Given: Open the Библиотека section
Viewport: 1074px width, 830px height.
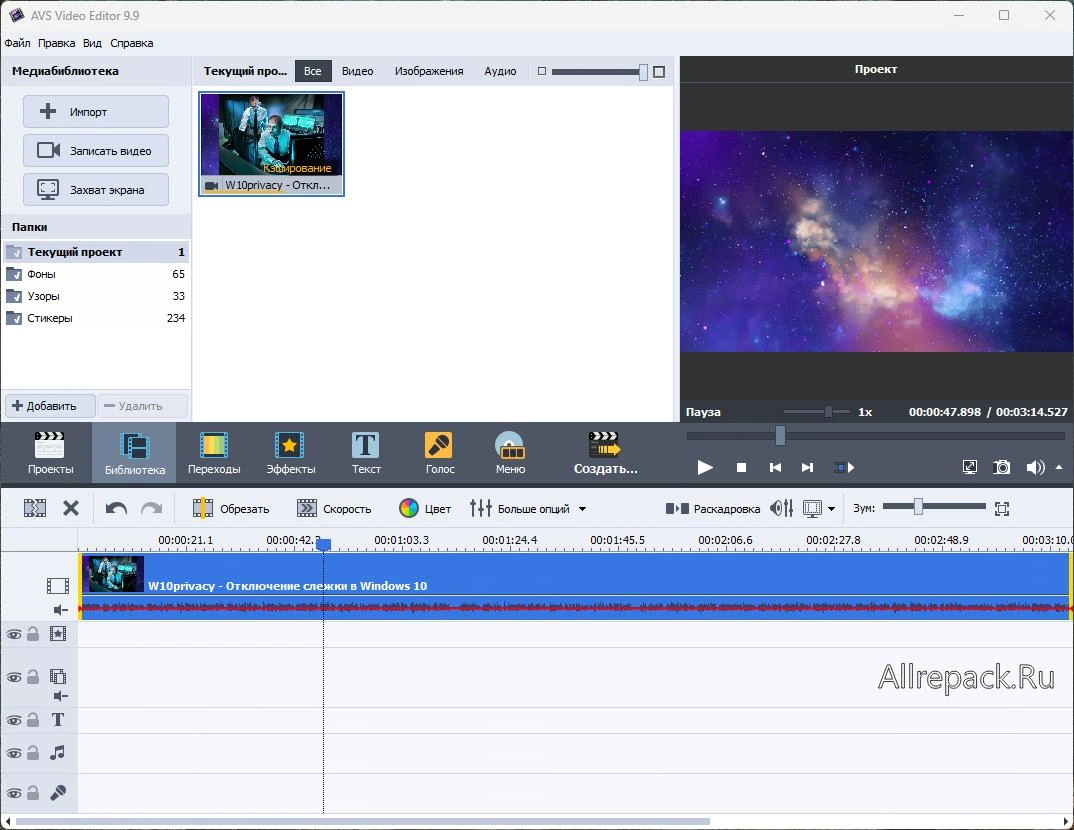Looking at the screenshot, I should click(x=134, y=453).
